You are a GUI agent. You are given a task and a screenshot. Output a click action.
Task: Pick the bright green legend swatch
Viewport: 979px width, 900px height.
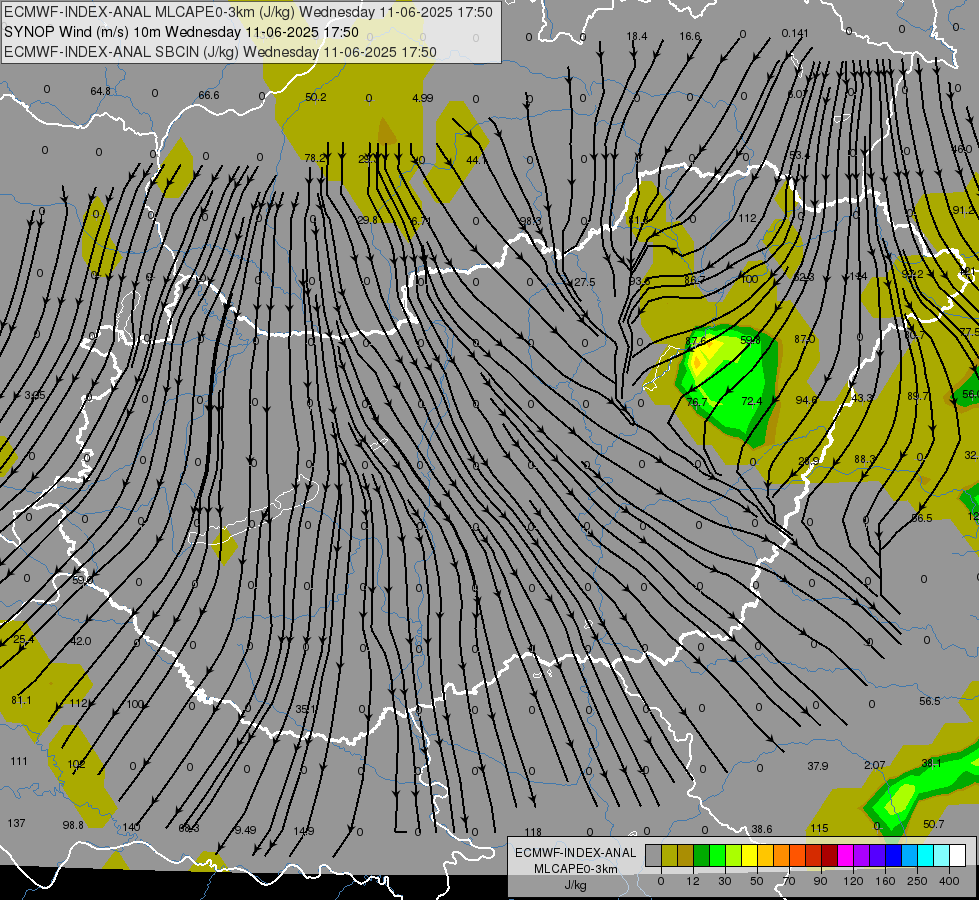(x=717, y=856)
